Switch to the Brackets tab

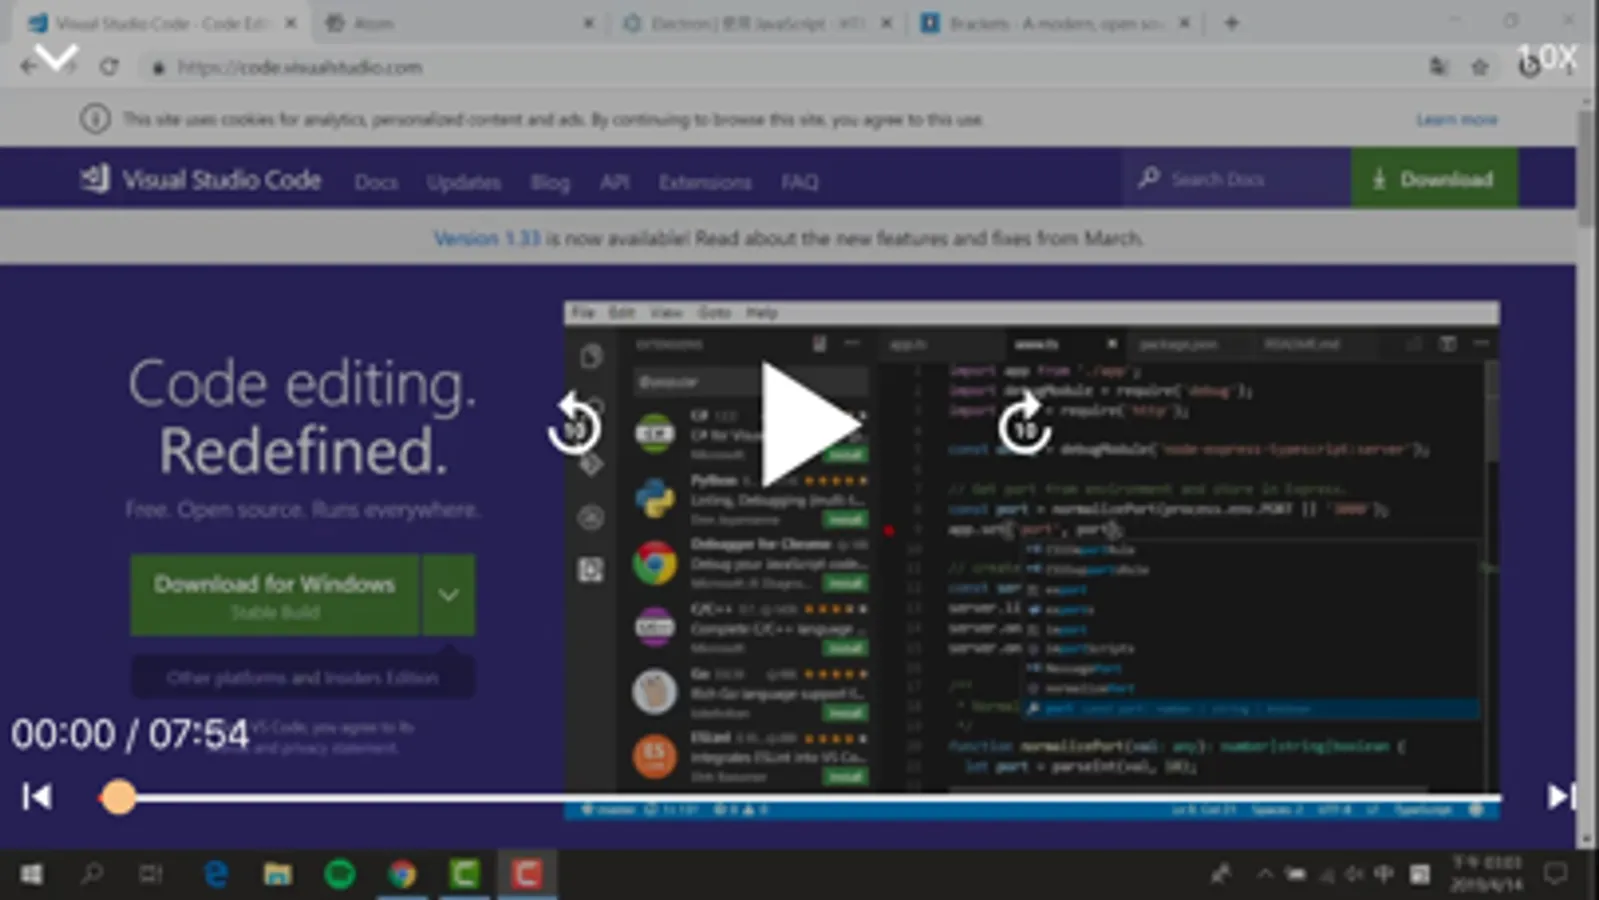(x=1055, y=23)
